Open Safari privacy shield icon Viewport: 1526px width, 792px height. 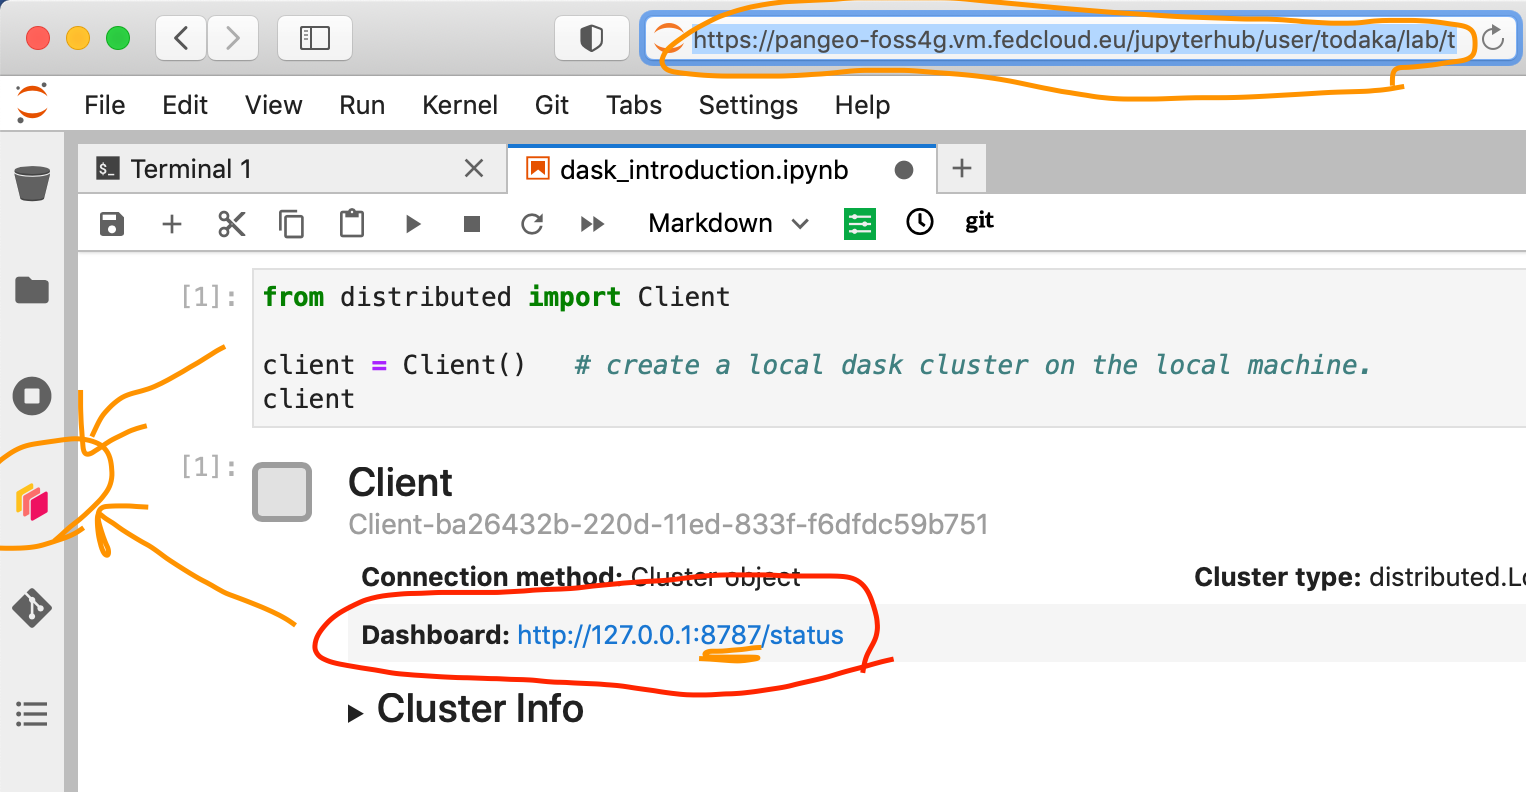[x=592, y=38]
